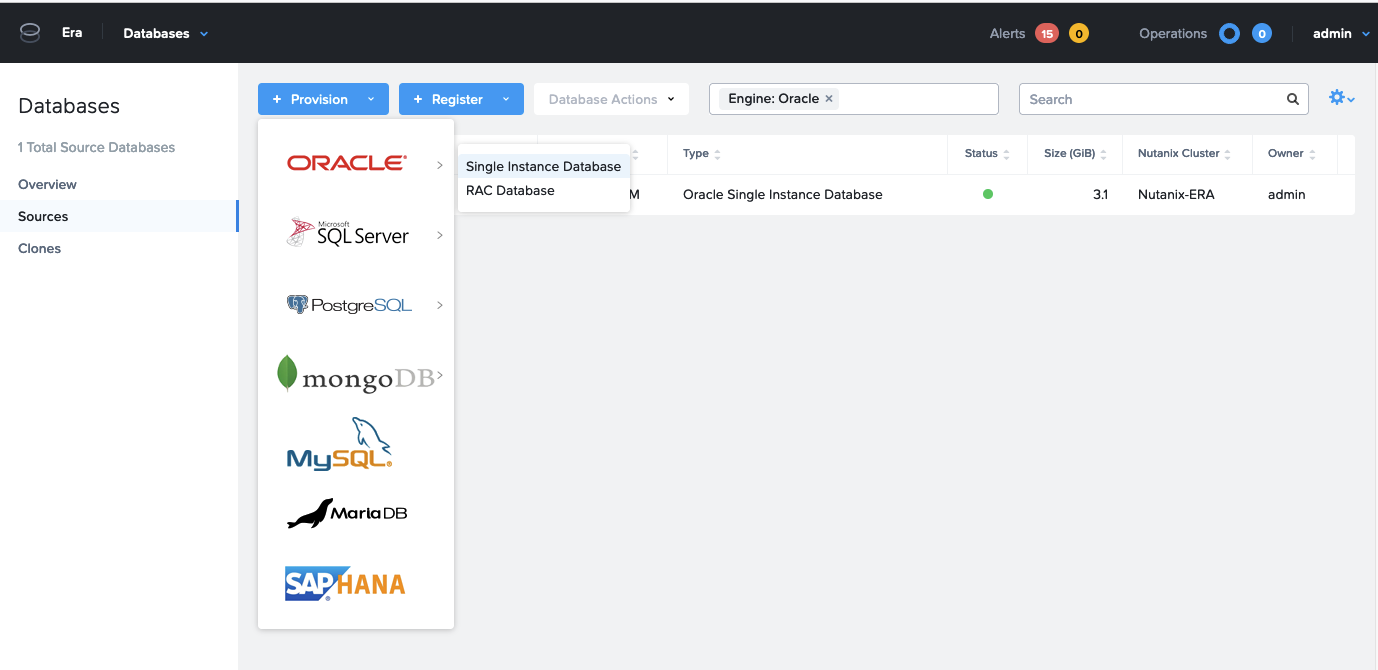The image size is (1378, 670).
Task: Click the red alerts badge 15
Action: coord(1047,34)
